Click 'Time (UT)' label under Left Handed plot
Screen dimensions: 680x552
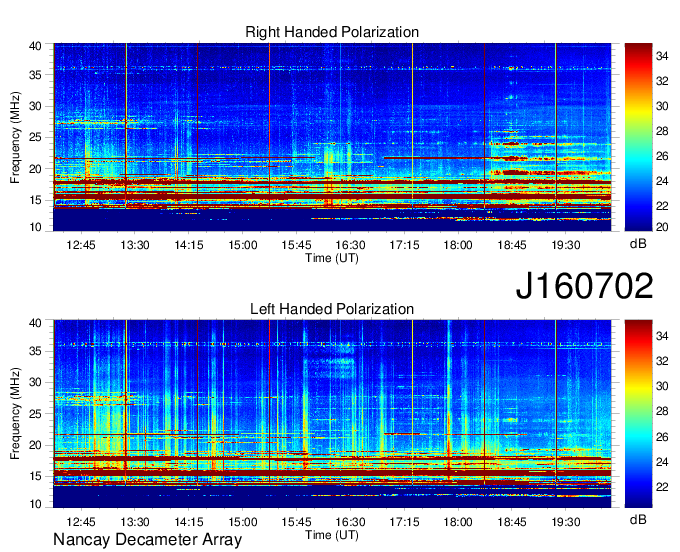coord(332,535)
